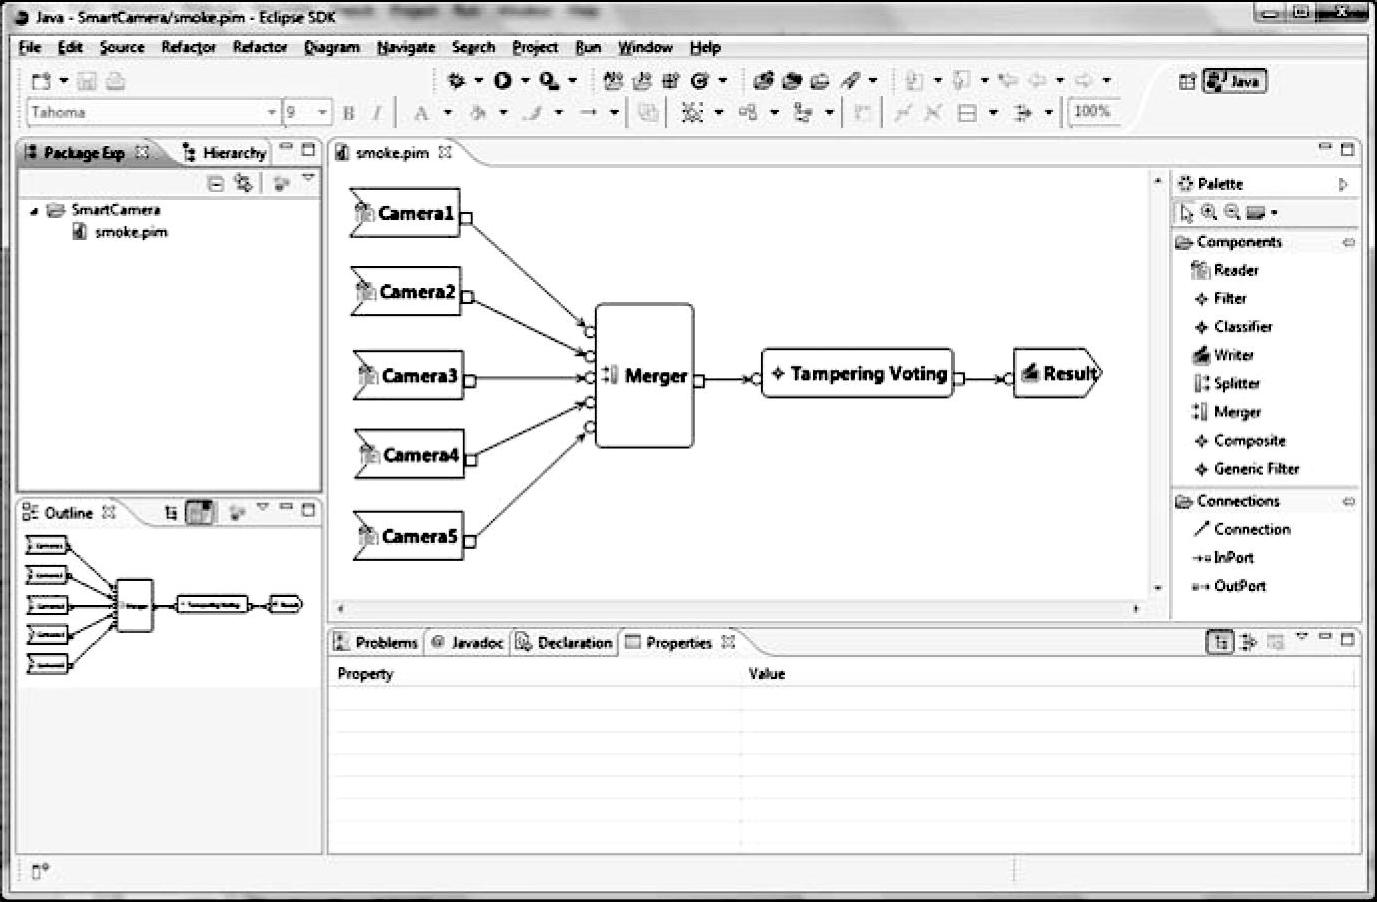Choose the Merger palette tool

pyautogui.click(x=1226, y=412)
